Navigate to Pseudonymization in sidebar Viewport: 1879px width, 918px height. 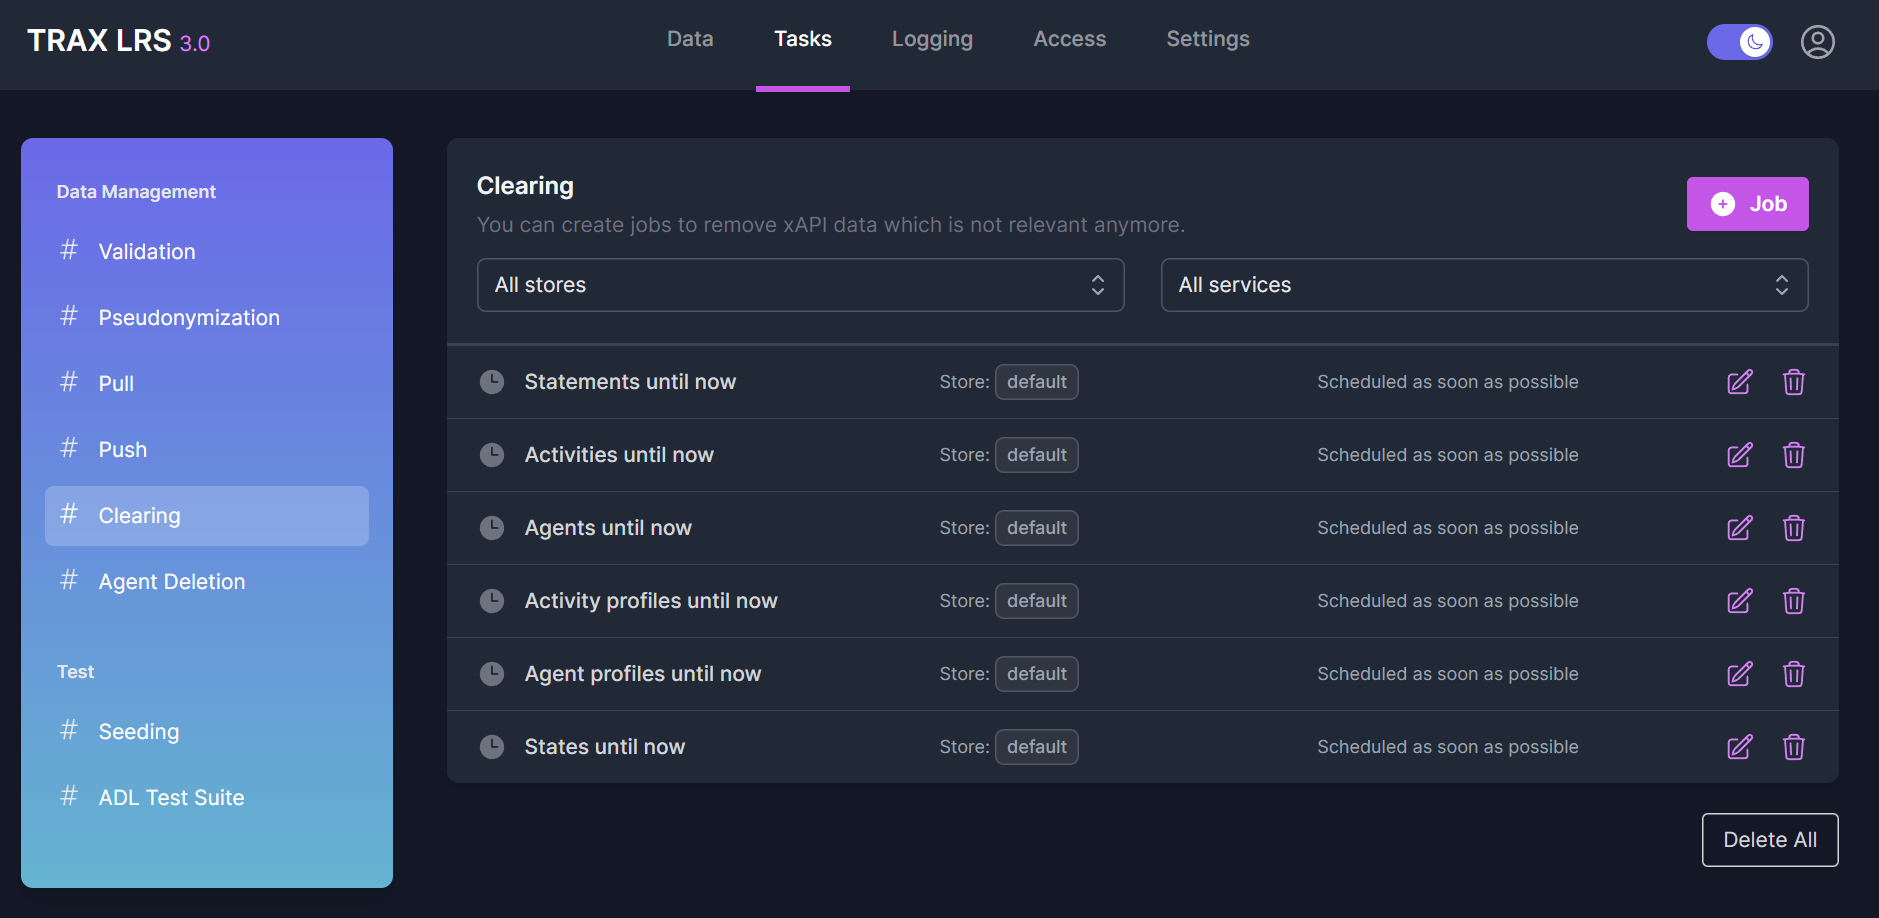(x=189, y=318)
